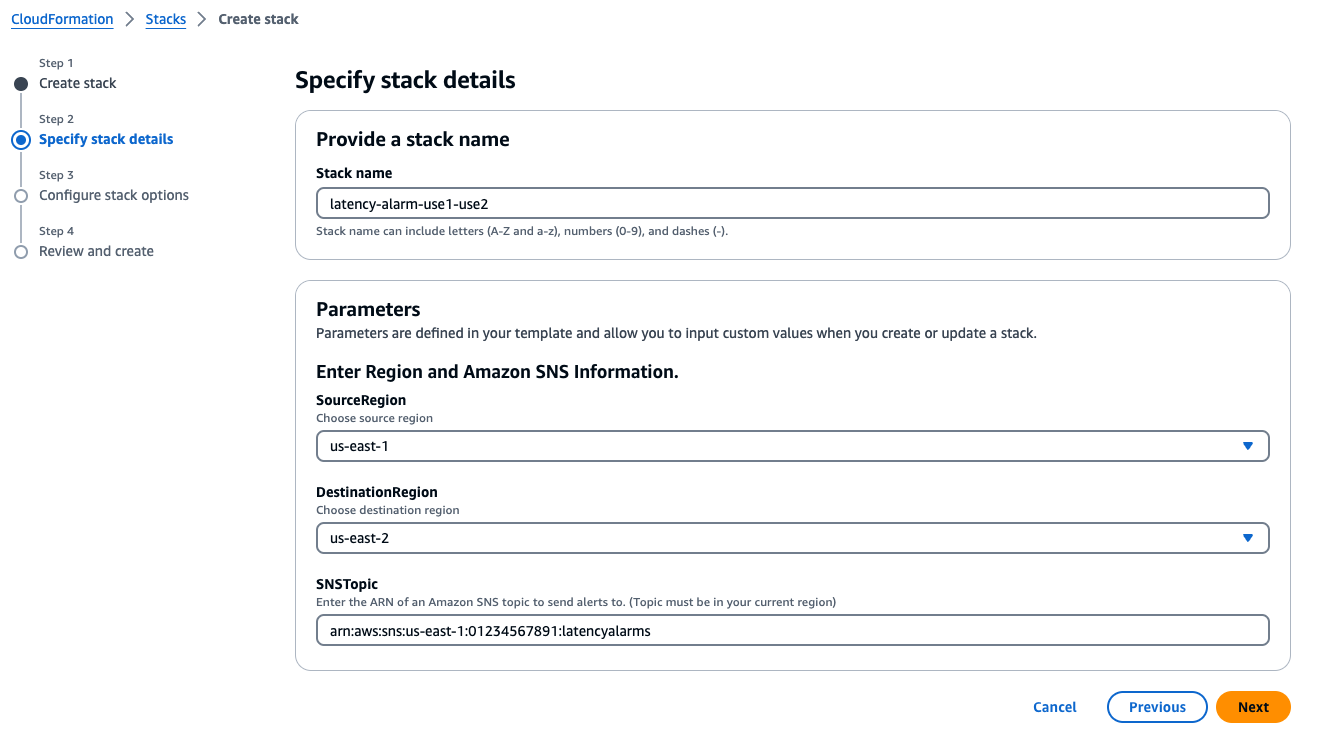Click the Step 1 filled circle indicator
1318x741 pixels.
21,84
